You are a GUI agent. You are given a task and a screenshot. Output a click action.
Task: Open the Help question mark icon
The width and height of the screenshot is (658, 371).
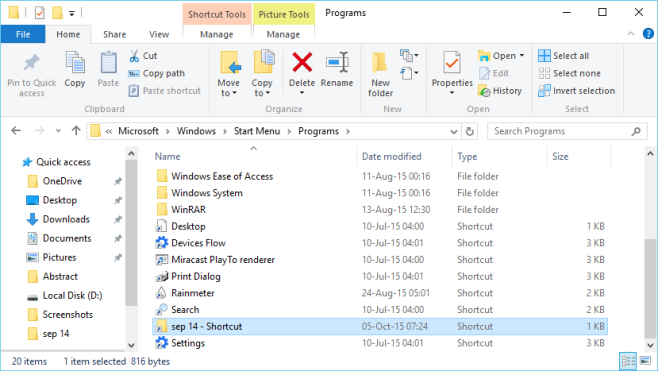[x=648, y=34]
